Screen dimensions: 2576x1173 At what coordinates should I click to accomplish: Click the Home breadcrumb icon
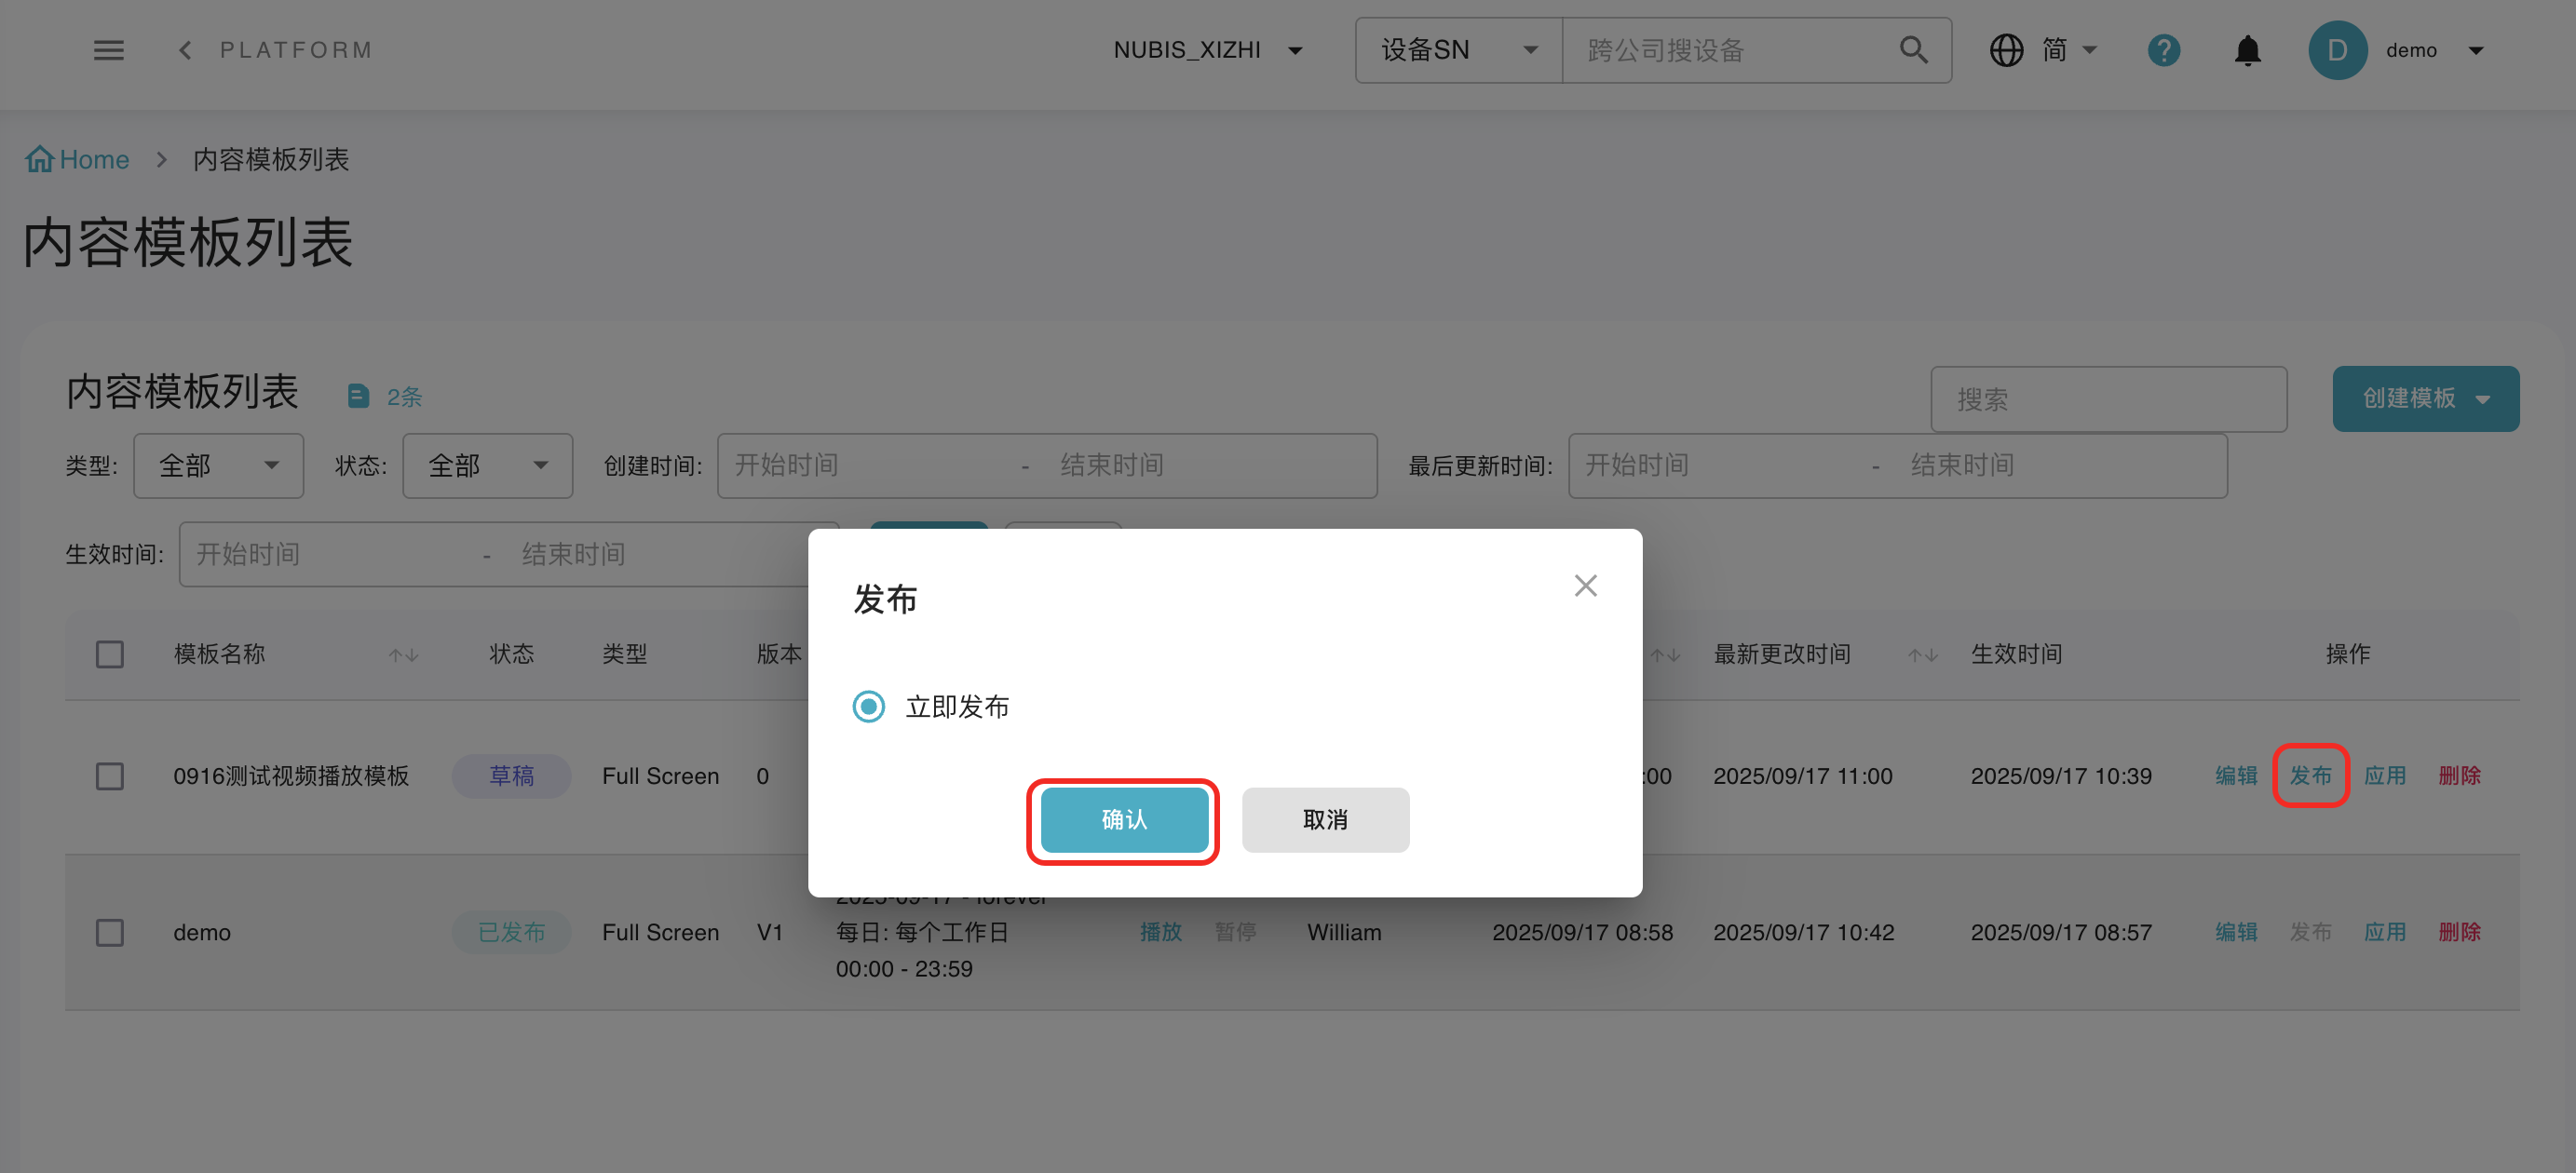(x=39, y=159)
